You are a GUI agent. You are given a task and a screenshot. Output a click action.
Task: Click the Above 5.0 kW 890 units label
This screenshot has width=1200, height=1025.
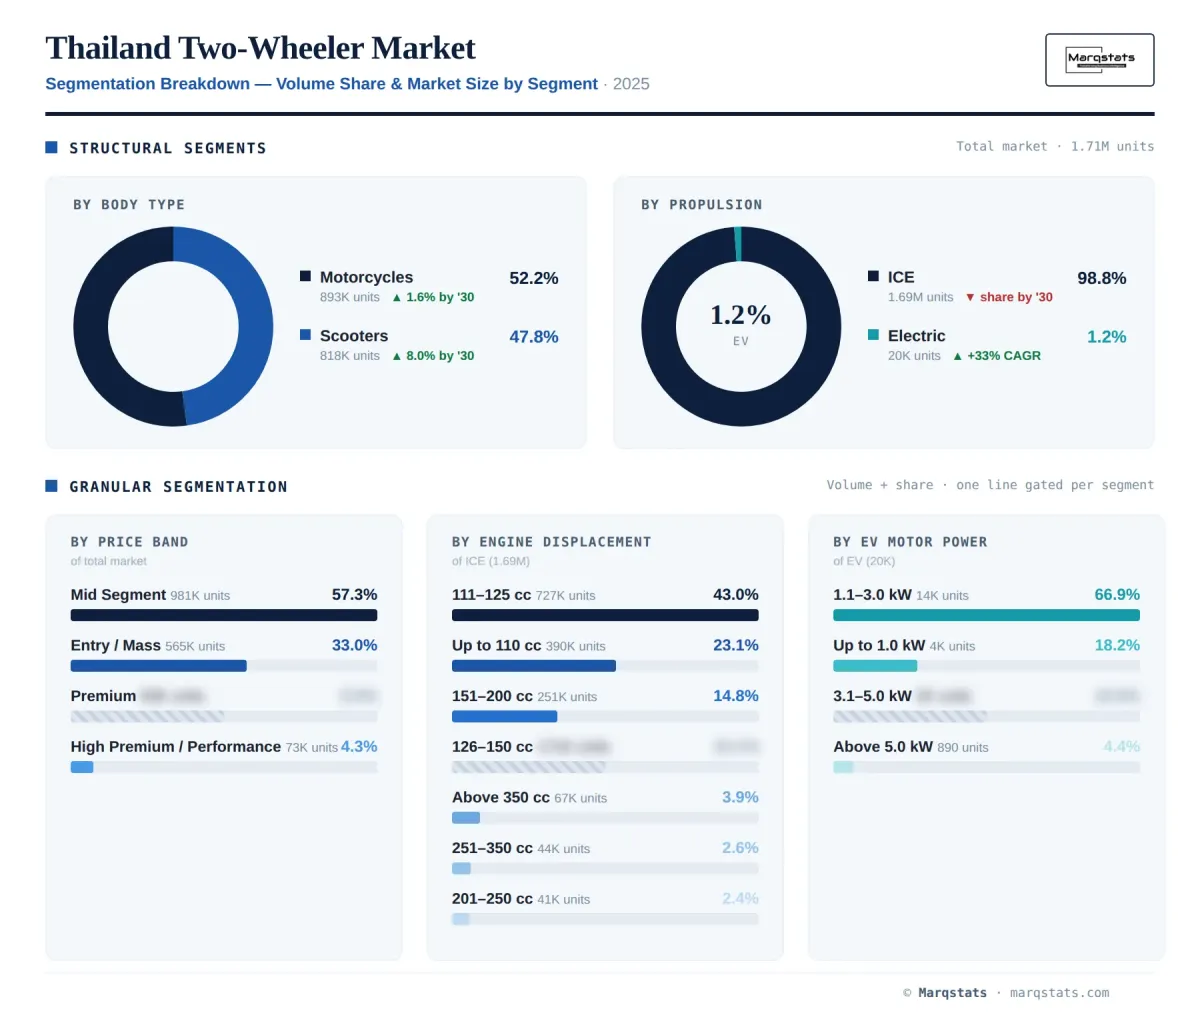point(963,748)
